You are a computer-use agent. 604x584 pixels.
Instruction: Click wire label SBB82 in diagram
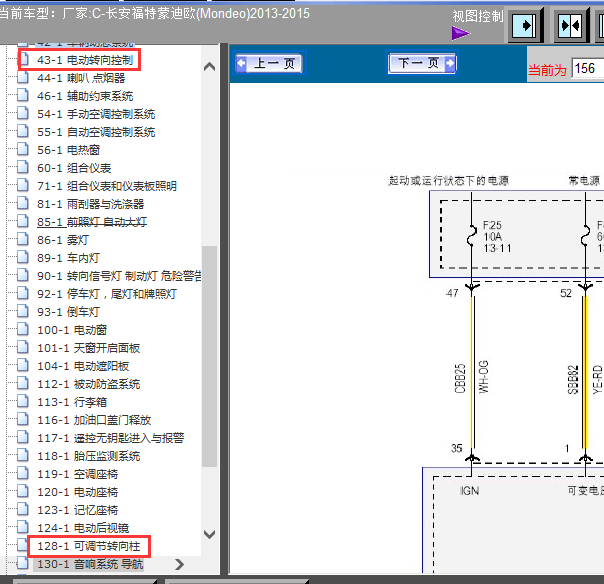[x=573, y=380]
